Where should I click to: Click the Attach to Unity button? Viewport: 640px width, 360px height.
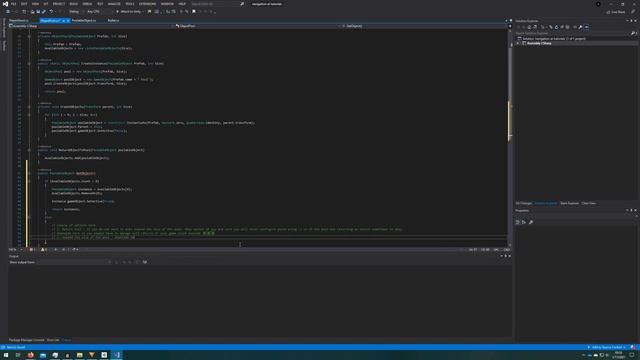(x=130, y=11)
